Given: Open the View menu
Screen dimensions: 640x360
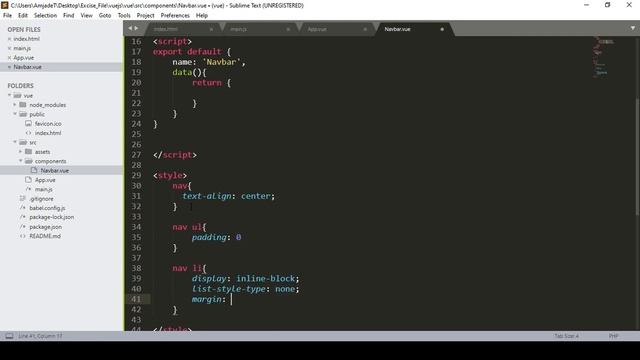Looking at the screenshot, I should click(87, 16).
